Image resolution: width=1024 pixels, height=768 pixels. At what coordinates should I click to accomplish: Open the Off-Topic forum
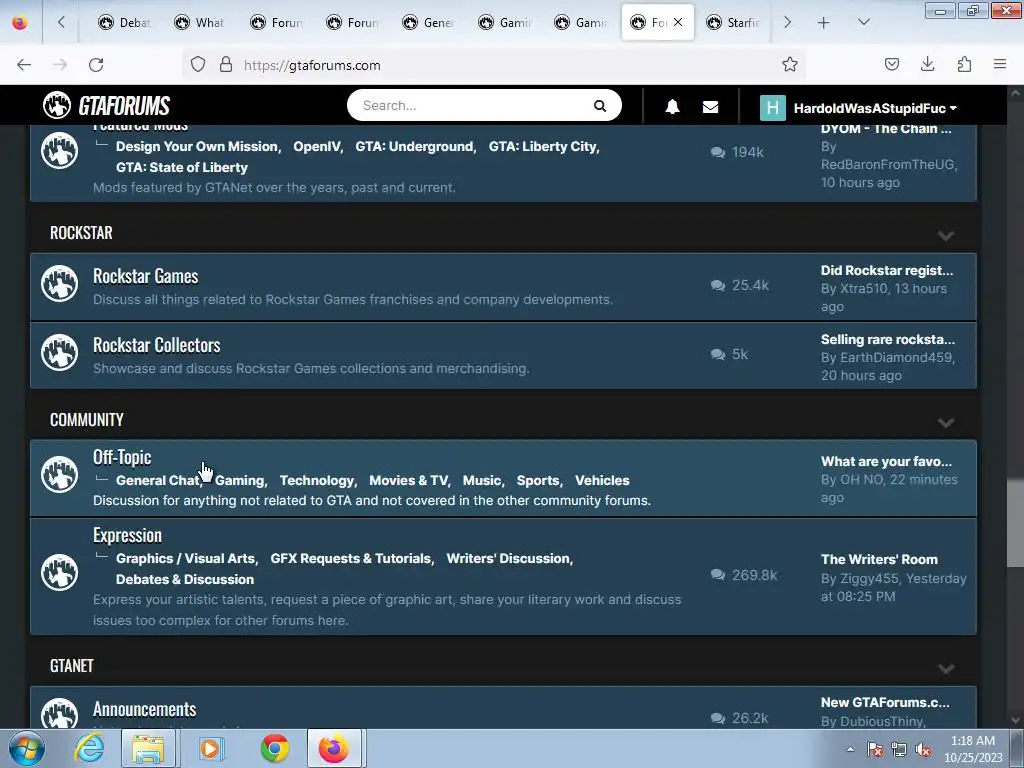[x=122, y=457]
